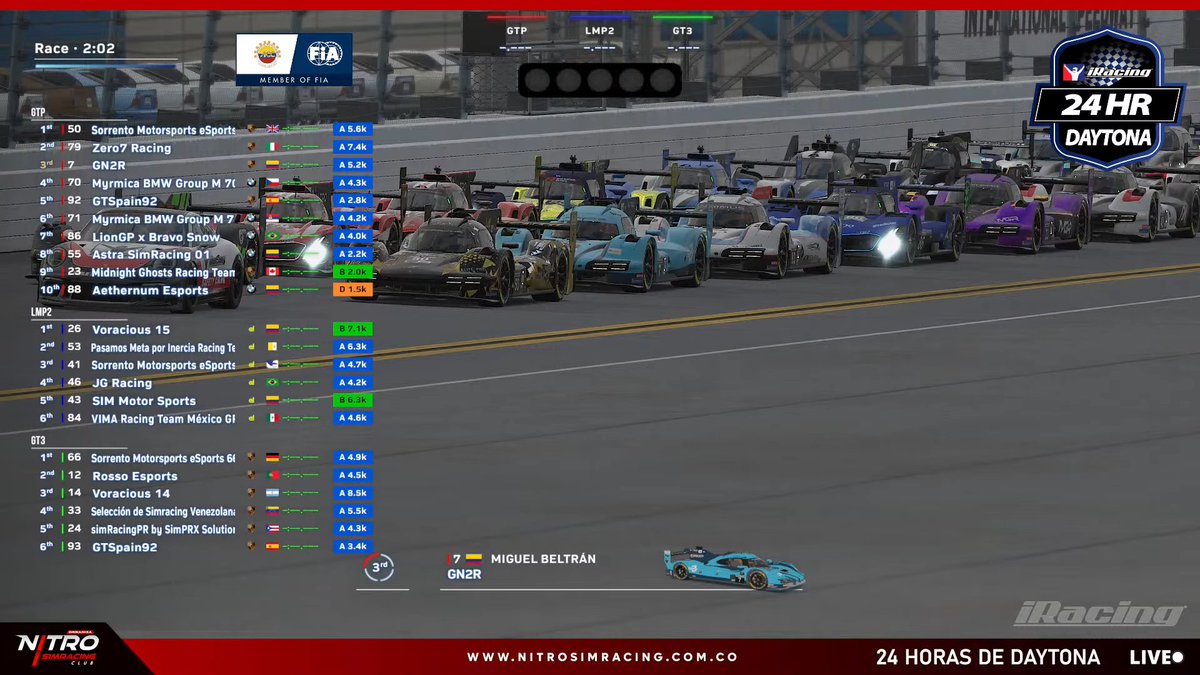This screenshot has width=1200, height=675.
Task: Click the British flag on Sorrento #50 row
Action: click(272, 130)
